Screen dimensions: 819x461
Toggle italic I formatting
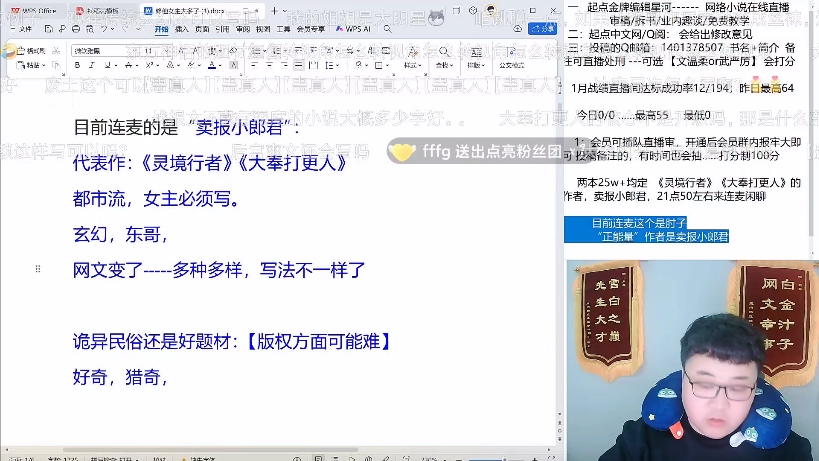click(x=91, y=65)
